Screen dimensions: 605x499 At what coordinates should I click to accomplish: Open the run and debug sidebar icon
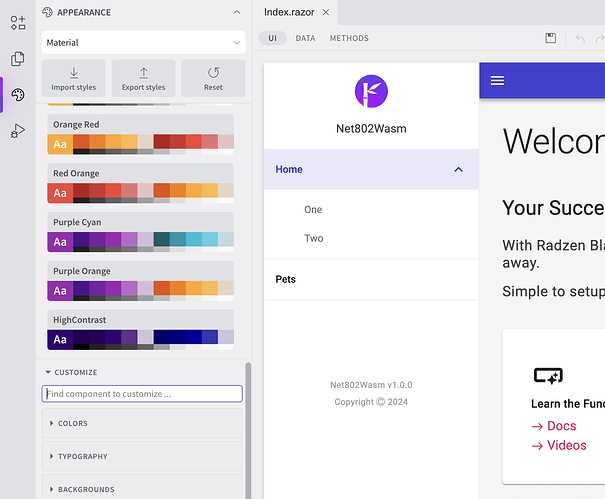[x=18, y=130]
